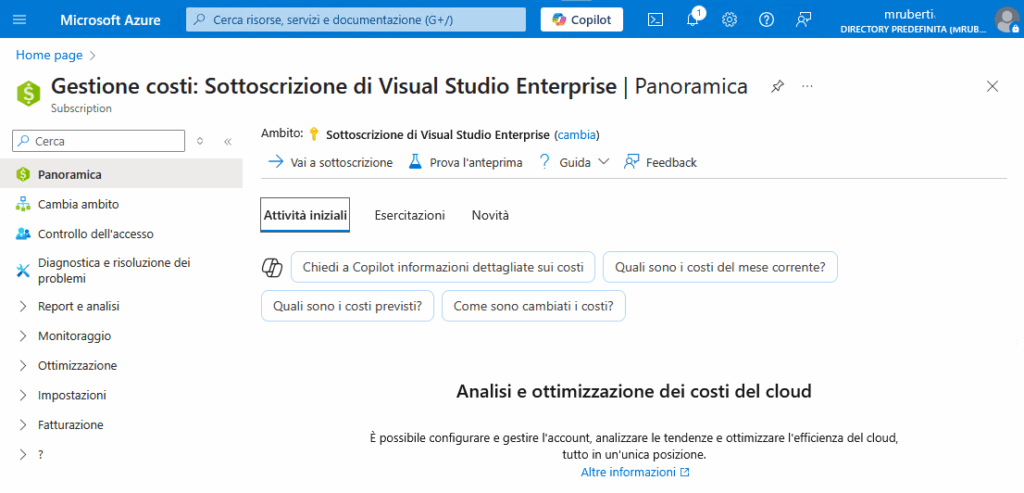Open portal settings gear

pyautogui.click(x=729, y=20)
